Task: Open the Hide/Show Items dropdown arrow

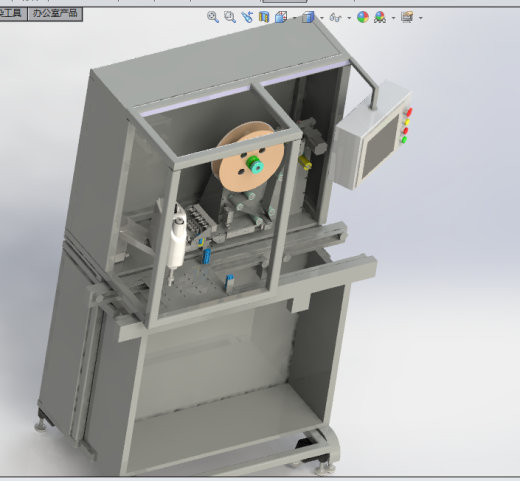Action: pos(349,18)
